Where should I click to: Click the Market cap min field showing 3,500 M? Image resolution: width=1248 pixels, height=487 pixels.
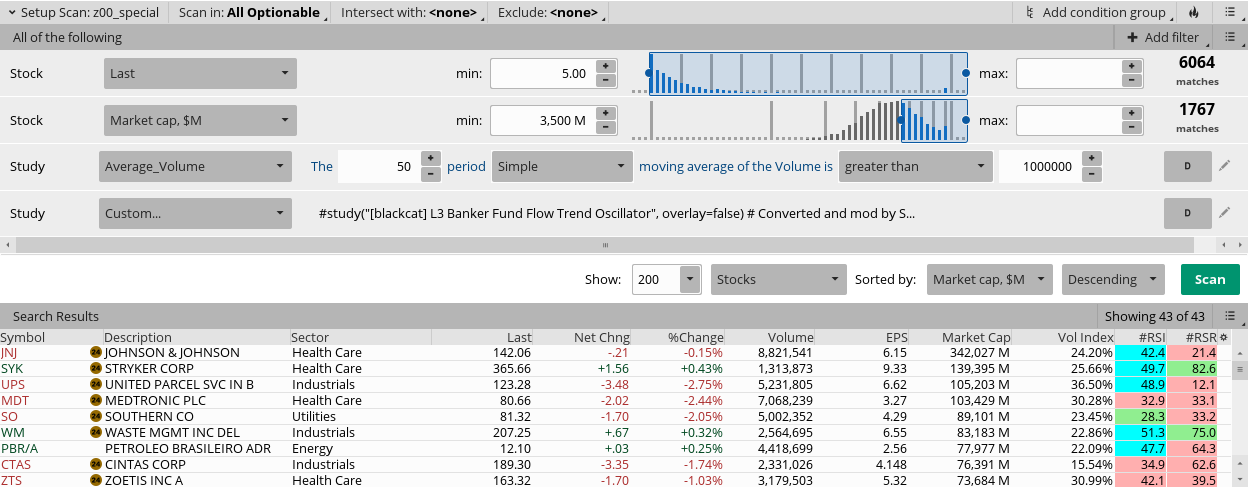tap(542, 120)
